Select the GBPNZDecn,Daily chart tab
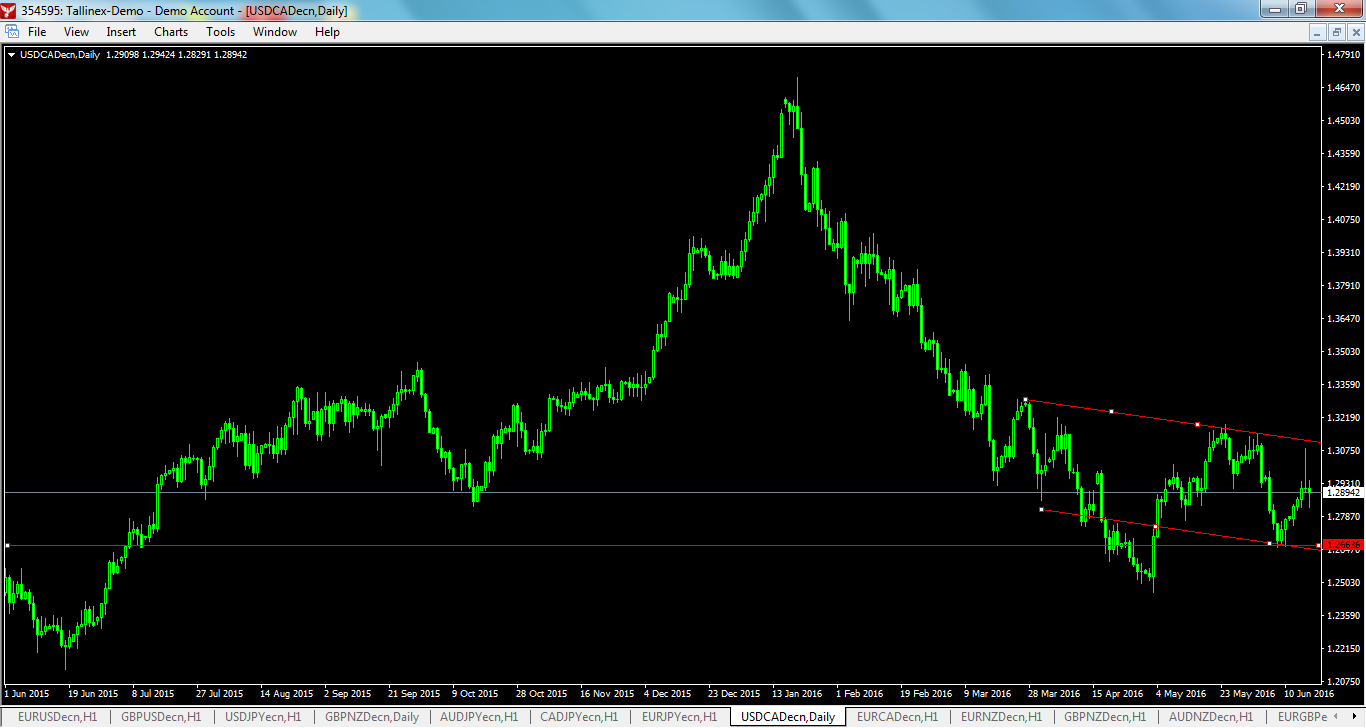The height and width of the screenshot is (728, 1366). point(374,716)
